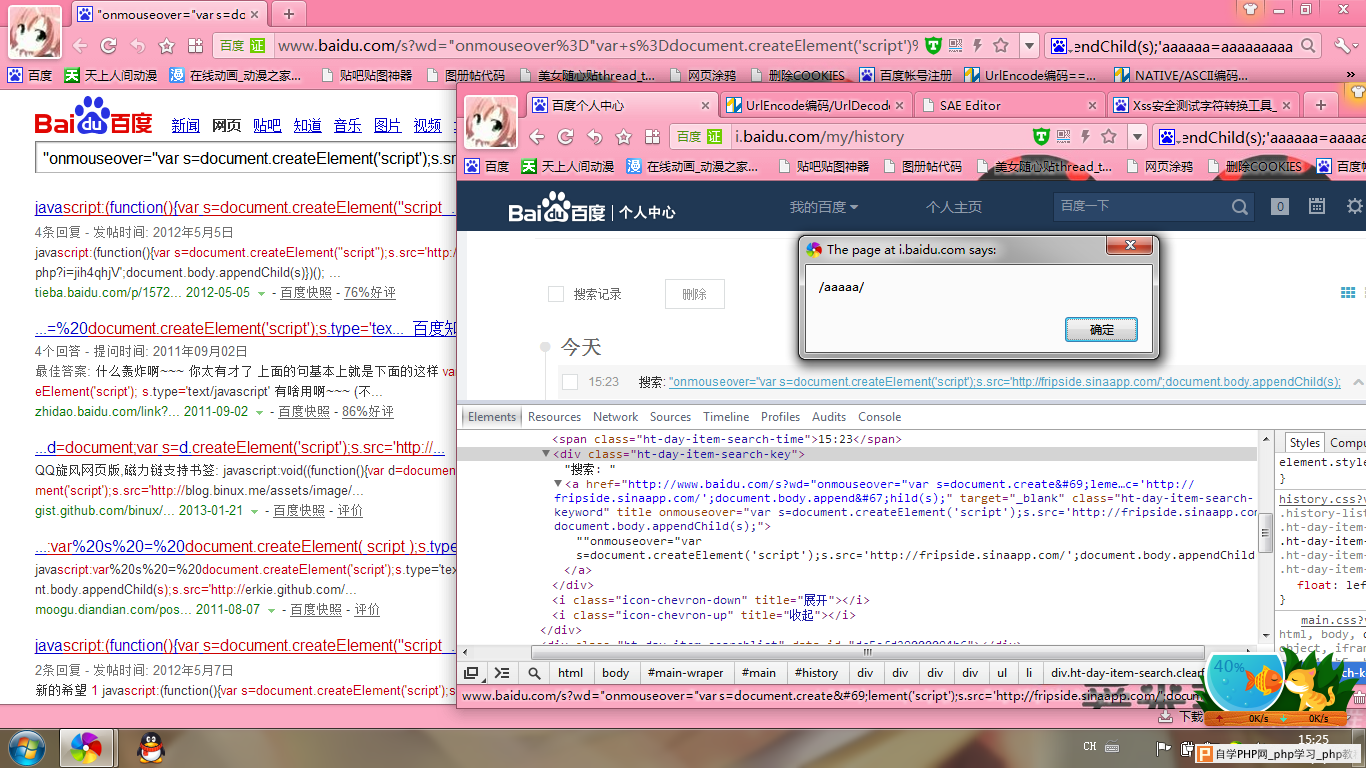Click the DevTools inspect magnifier icon
Screen dimensions: 1366x768
tap(535, 673)
